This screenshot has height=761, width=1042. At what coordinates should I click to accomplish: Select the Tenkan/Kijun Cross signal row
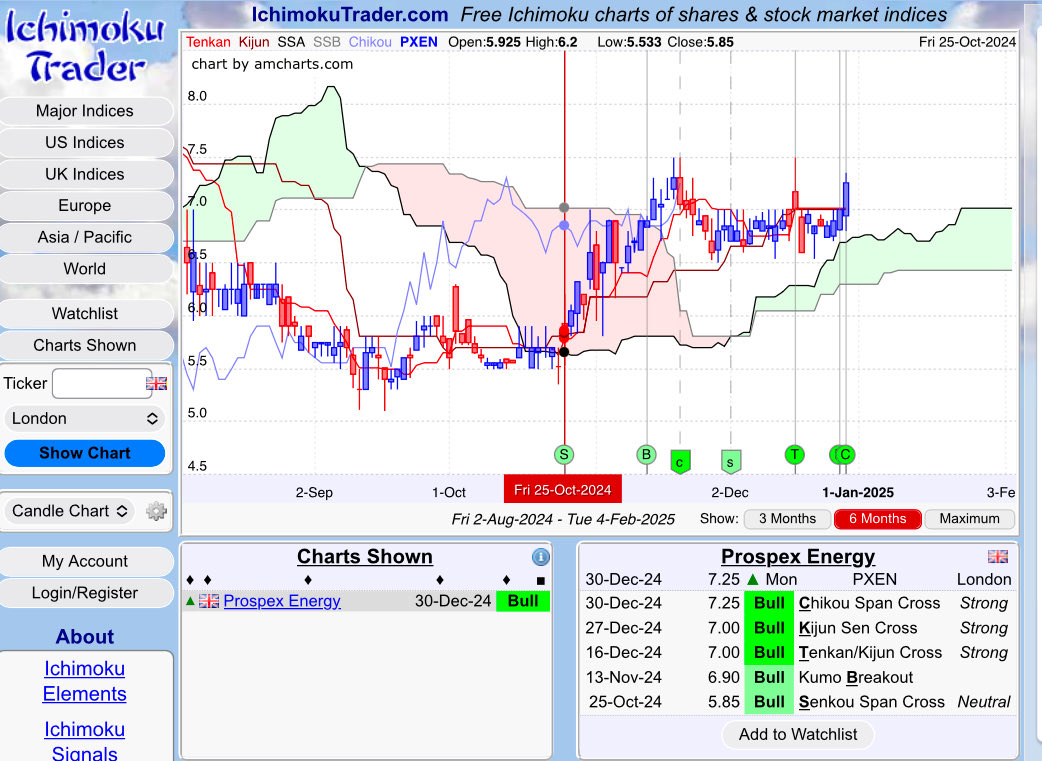[797, 653]
